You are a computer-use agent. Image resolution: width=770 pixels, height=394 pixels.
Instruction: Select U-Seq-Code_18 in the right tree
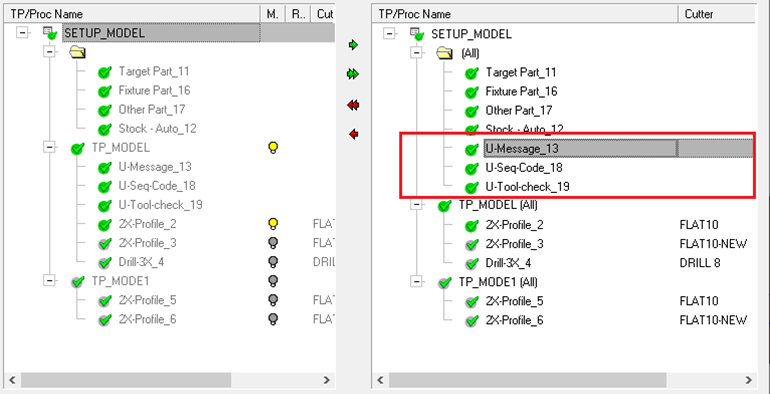pyautogui.click(x=523, y=168)
